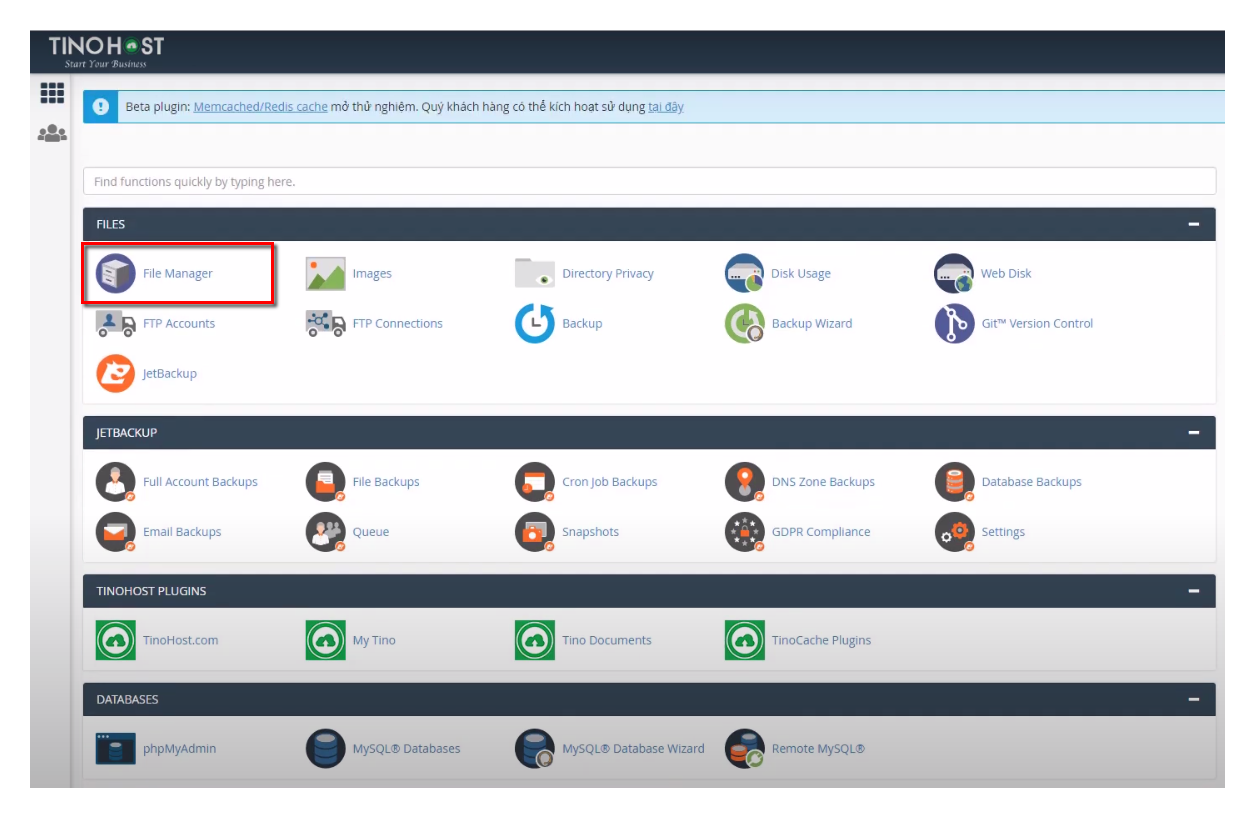
Task: Open Remote MySQL icon
Action: pos(744,748)
